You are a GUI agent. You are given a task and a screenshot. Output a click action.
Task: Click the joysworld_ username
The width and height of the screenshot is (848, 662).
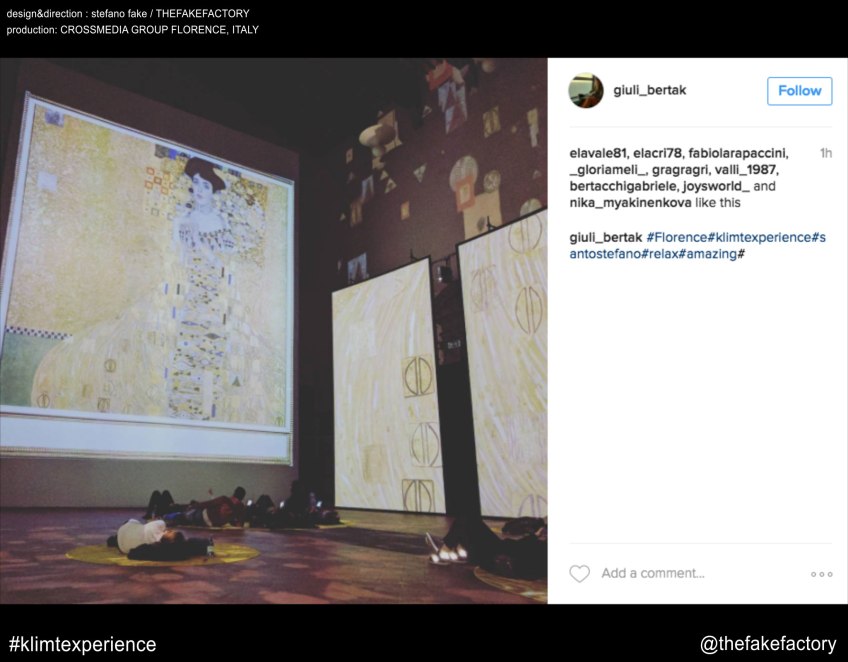point(714,187)
